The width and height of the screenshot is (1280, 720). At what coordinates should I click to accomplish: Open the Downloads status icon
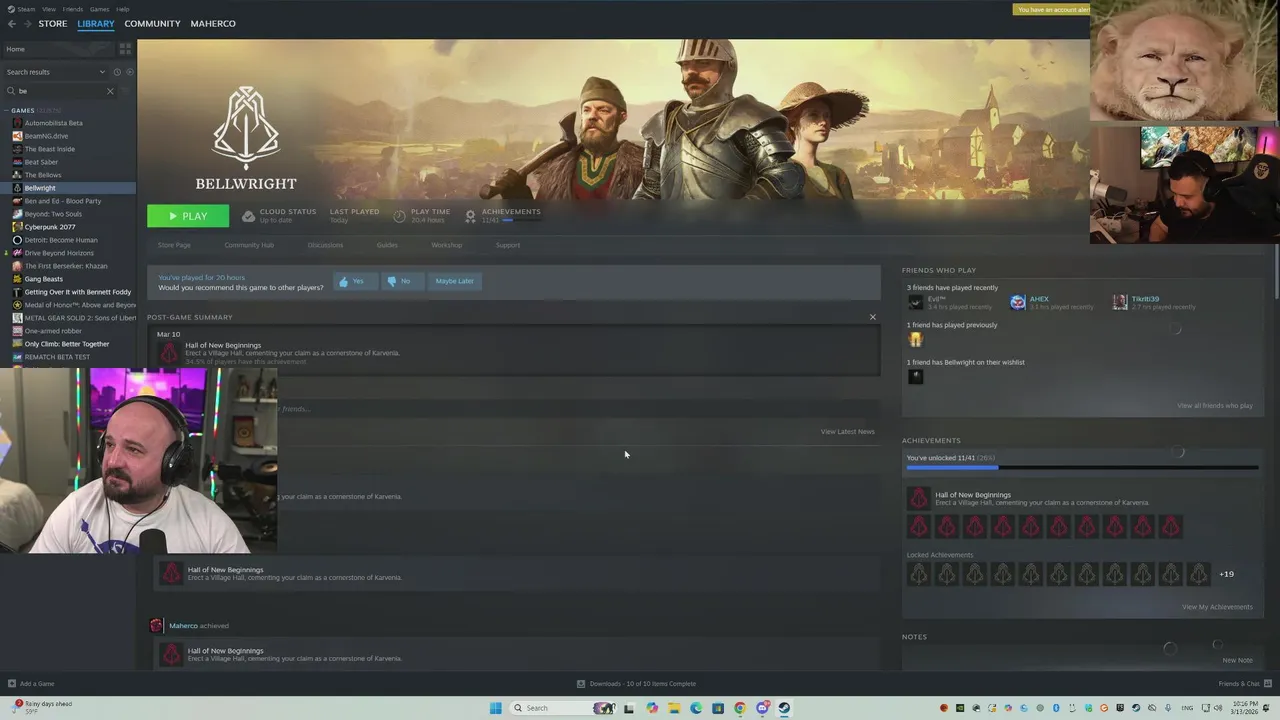click(x=581, y=684)
